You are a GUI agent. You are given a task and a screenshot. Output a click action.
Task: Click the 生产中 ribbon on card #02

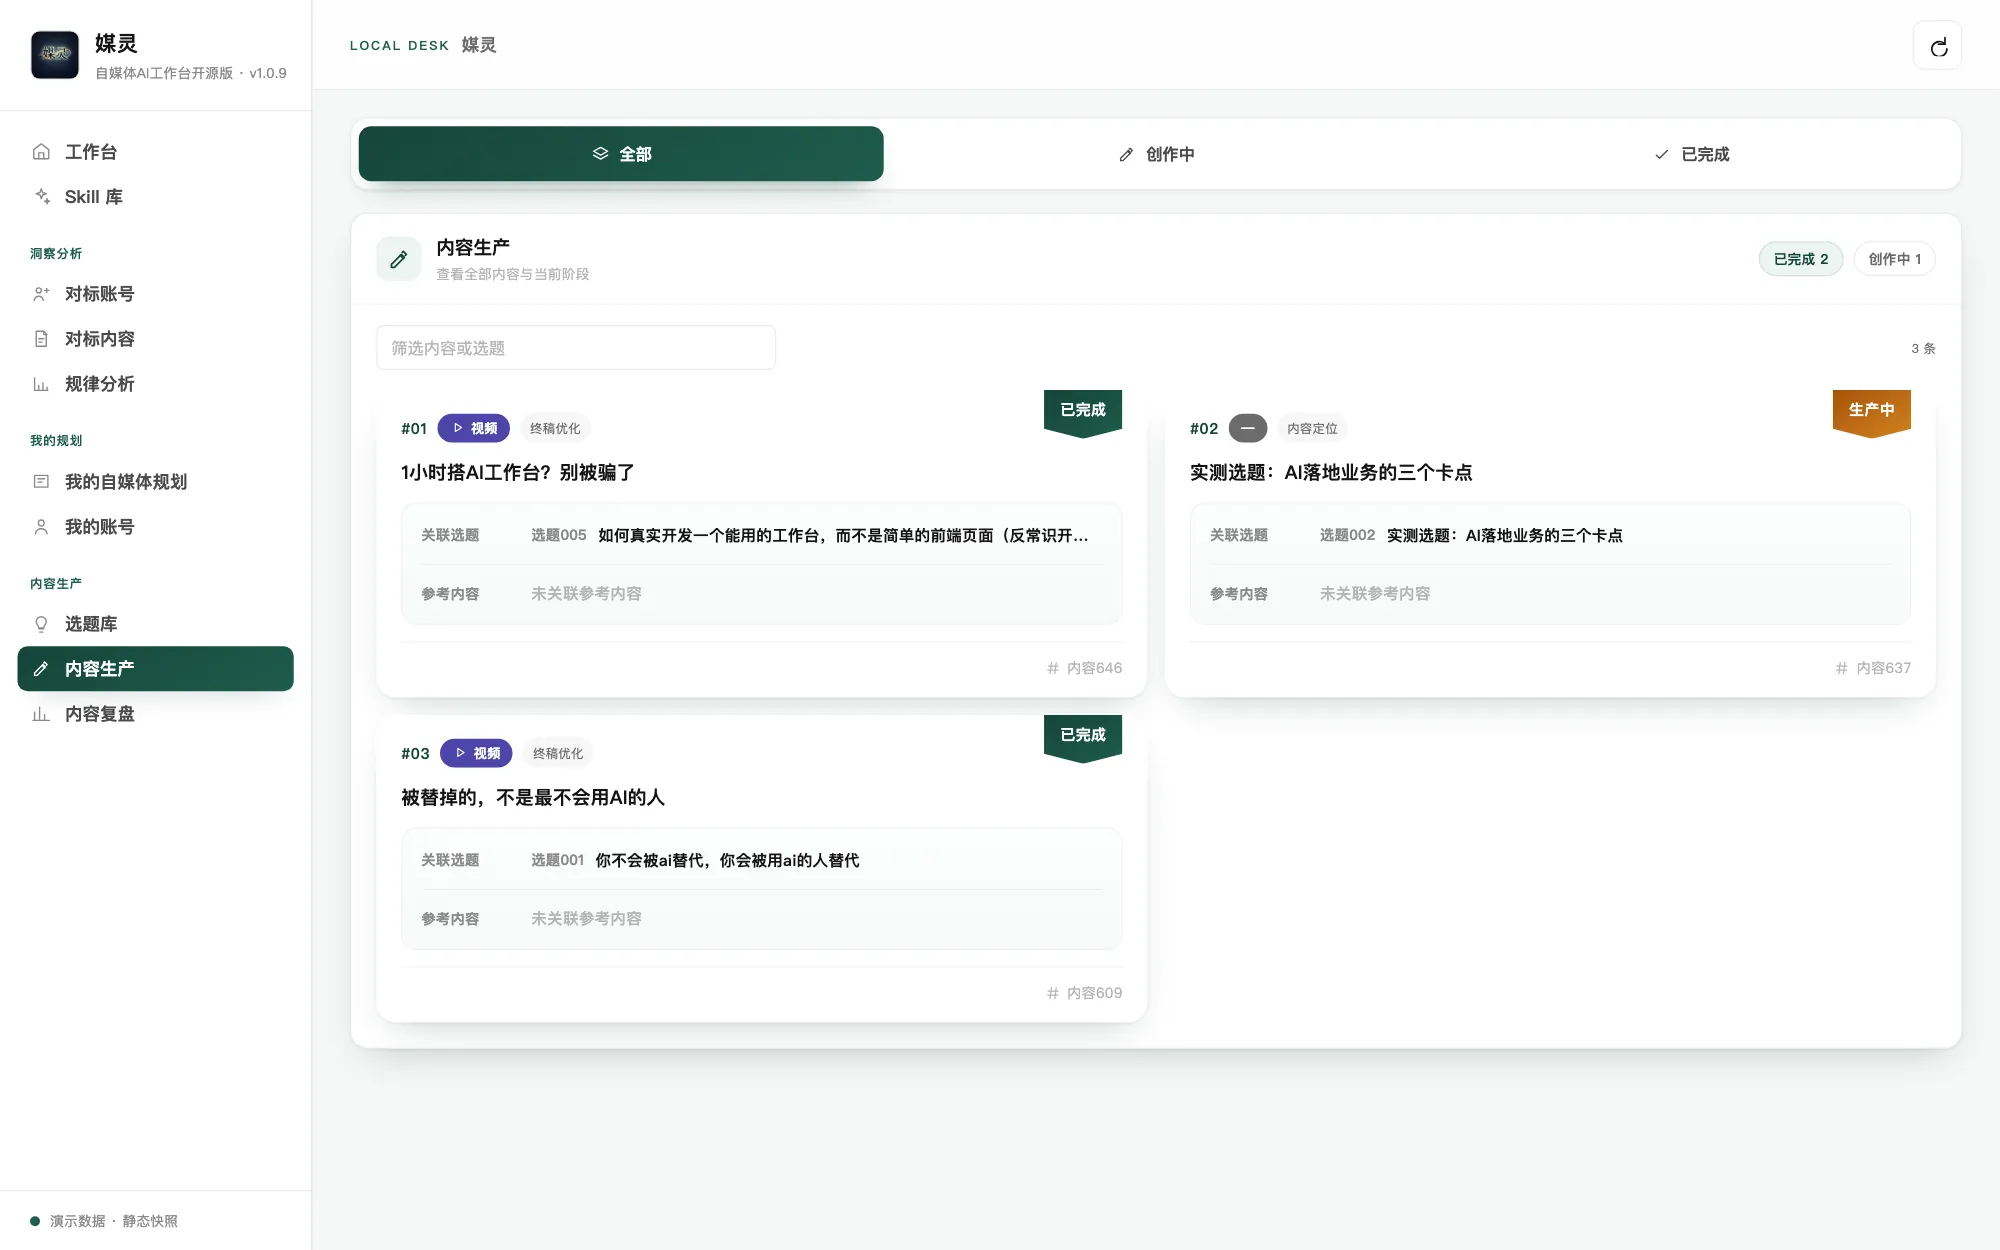[1872, 412]
